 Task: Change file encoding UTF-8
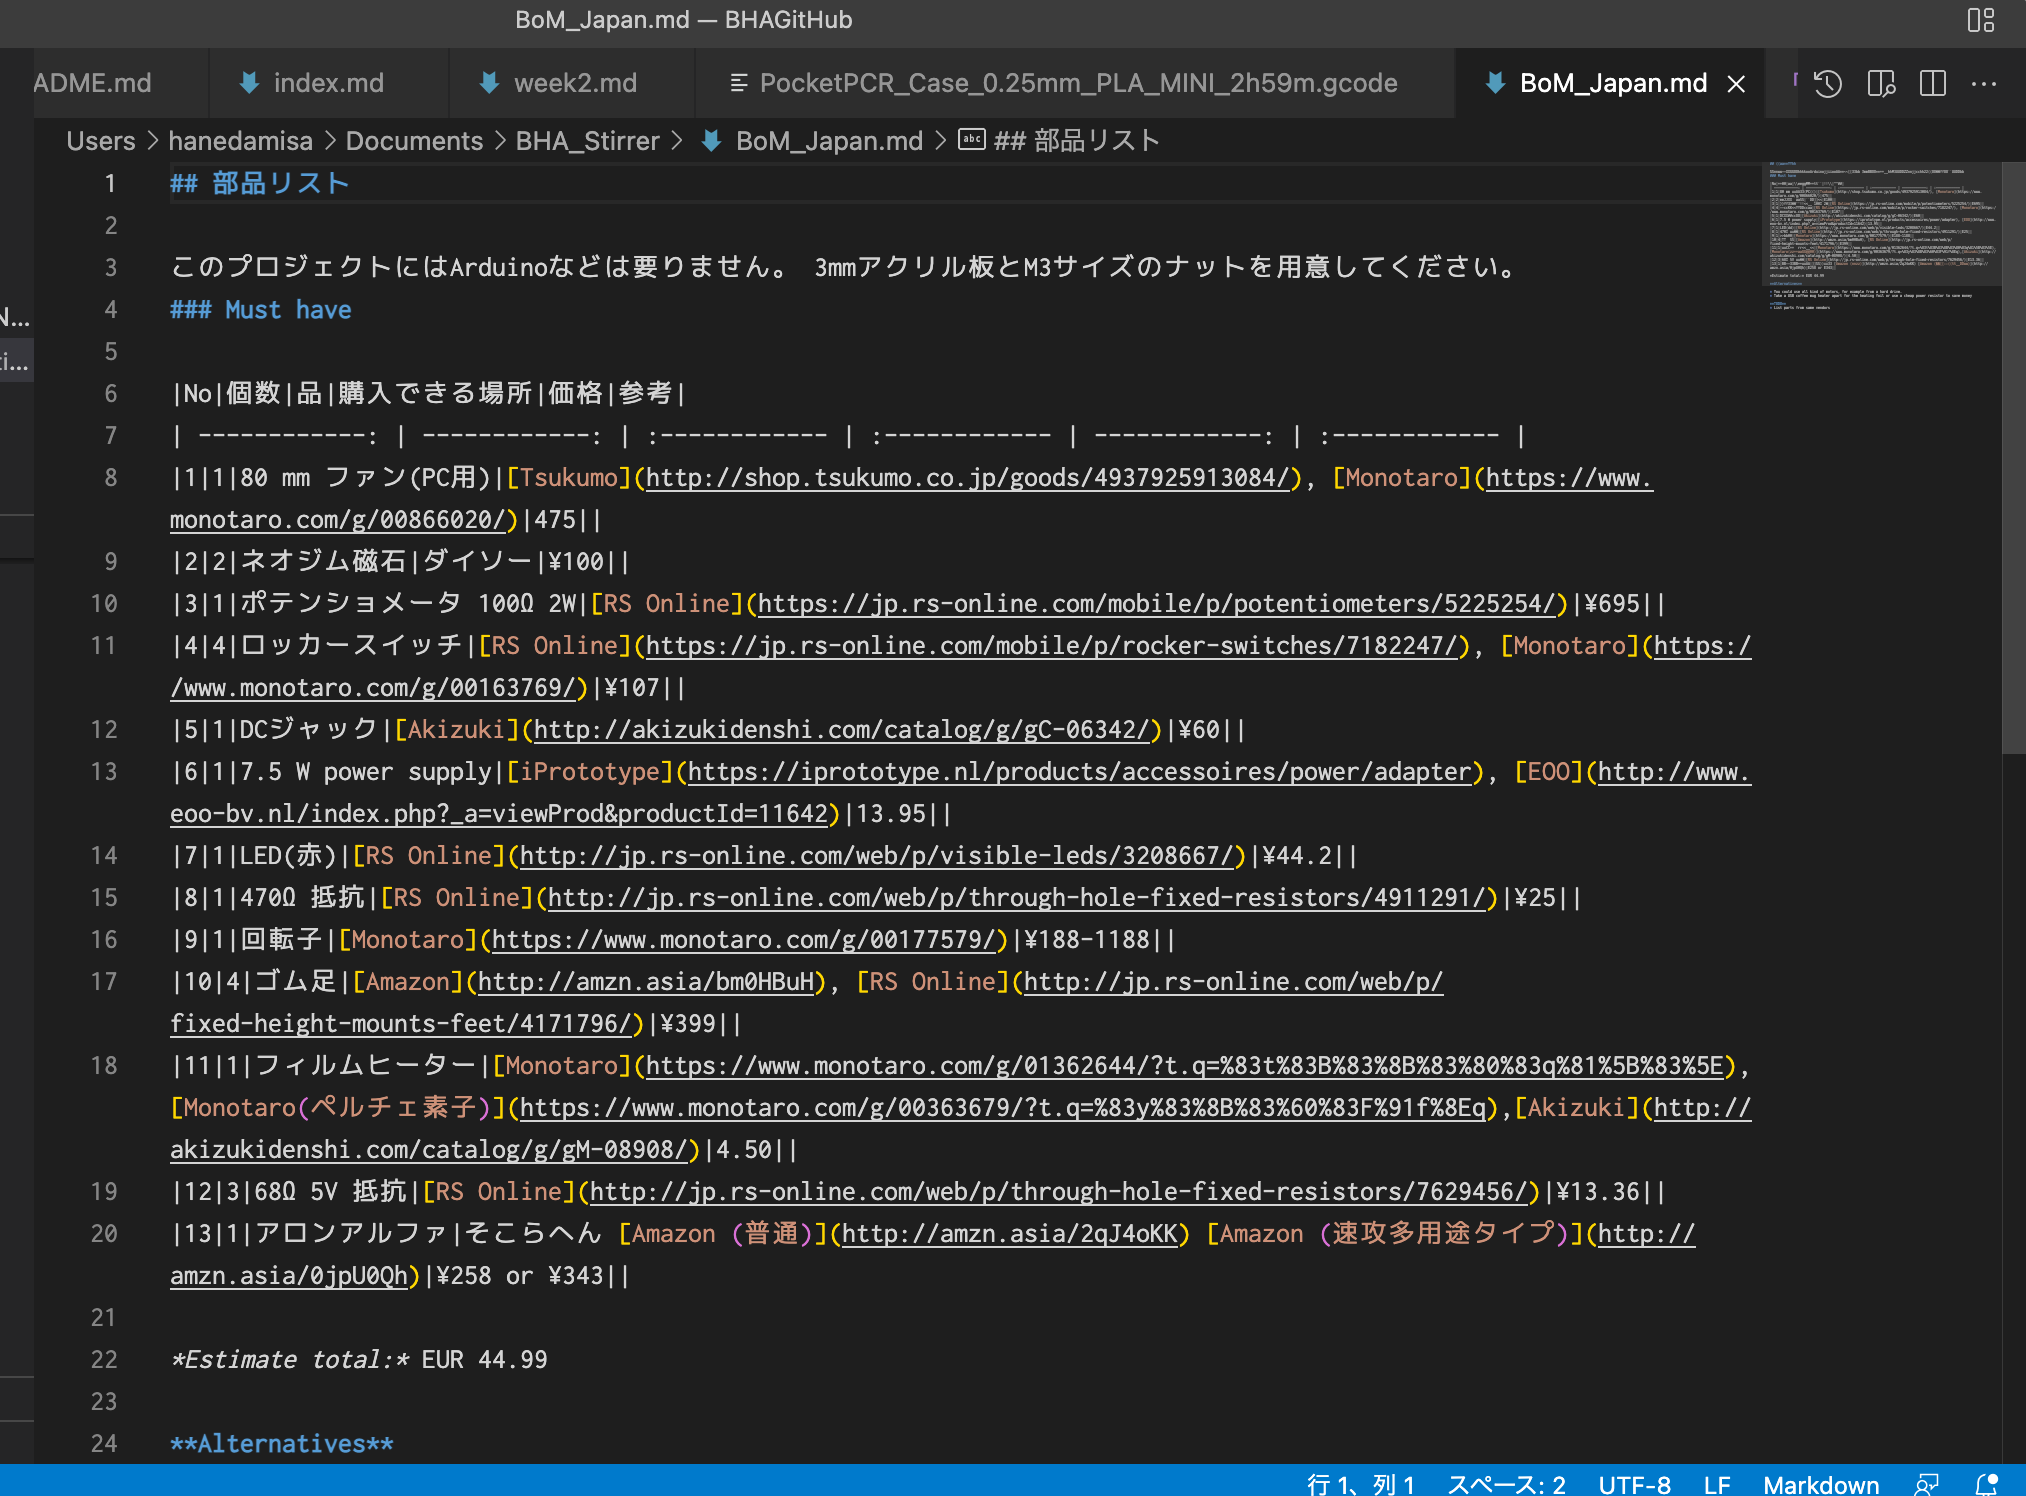point(1634,1485)
